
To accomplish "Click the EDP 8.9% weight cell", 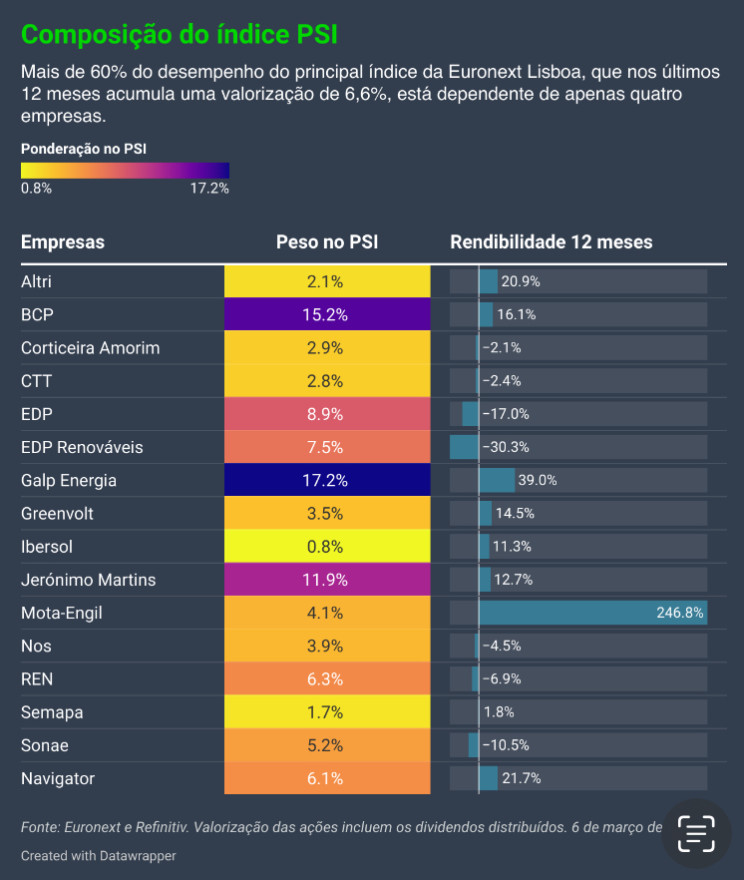I will [327, 414].
